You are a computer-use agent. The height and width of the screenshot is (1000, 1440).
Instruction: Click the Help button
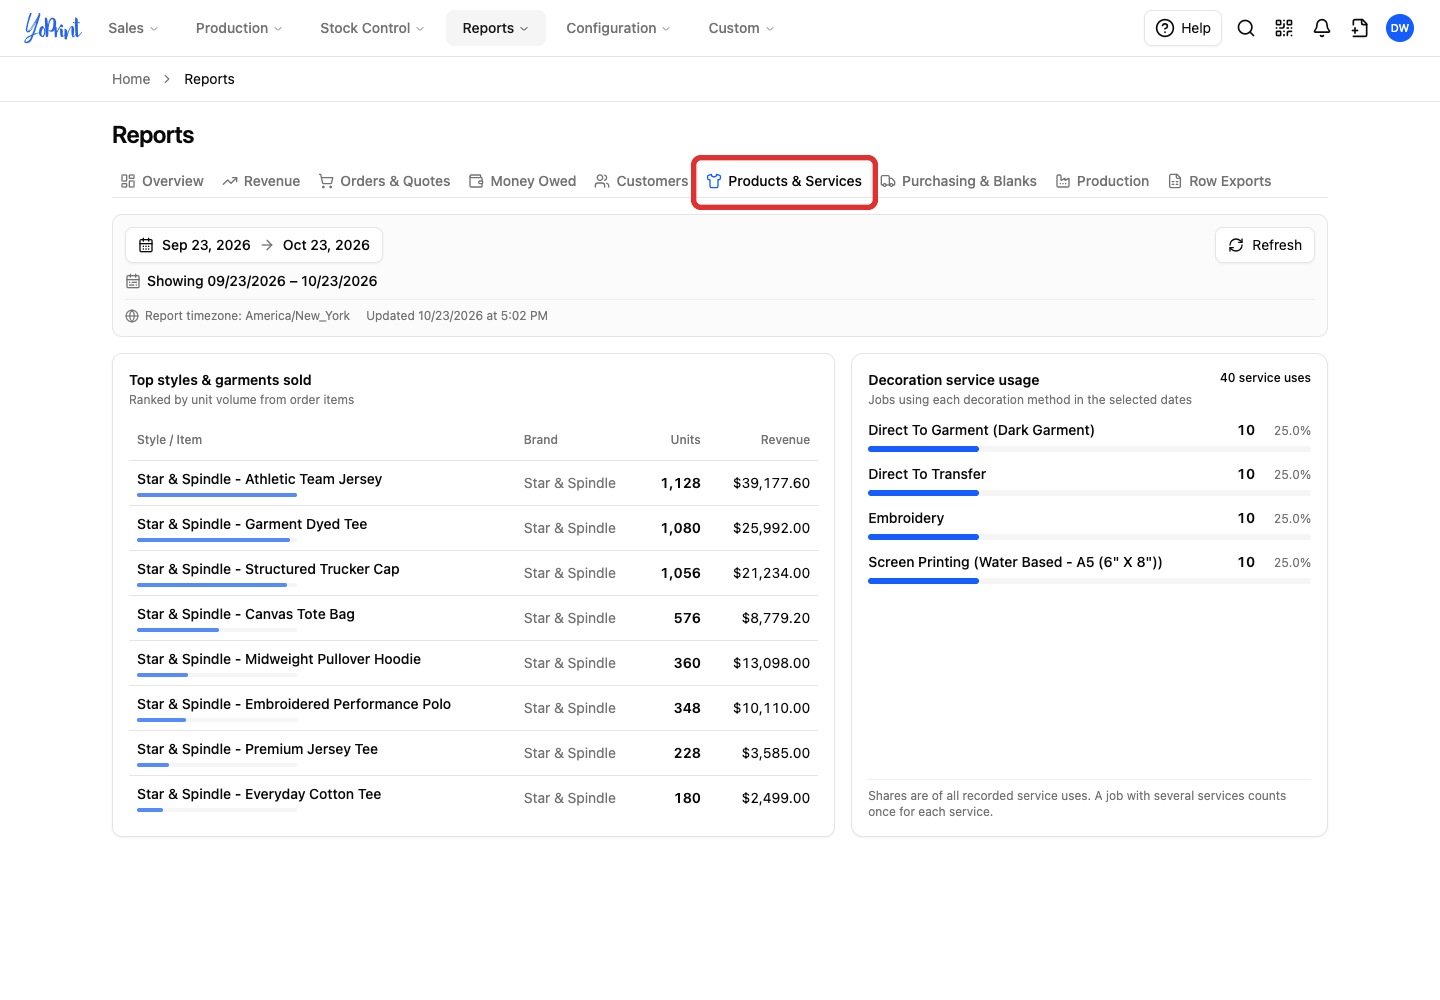[1183, 28]
